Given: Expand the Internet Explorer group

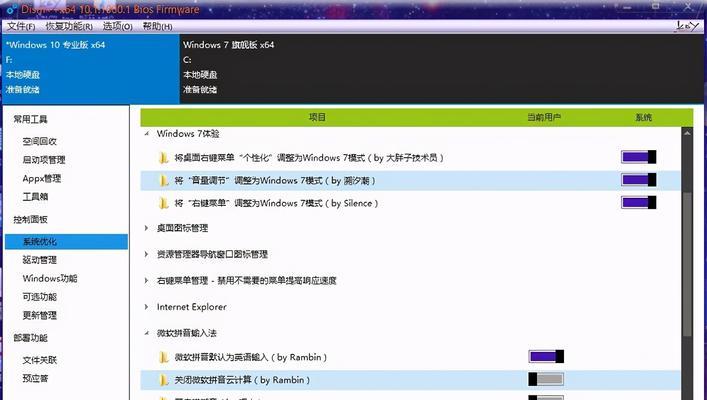Looking at the screenshot, I should pyautogui.click(x=147, y=307).
